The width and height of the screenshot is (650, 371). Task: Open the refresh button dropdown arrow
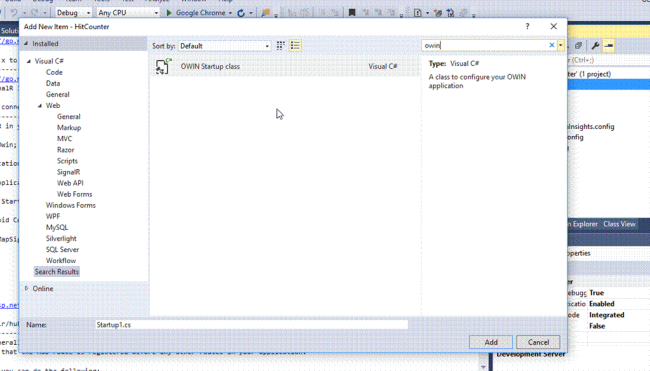click(x=251, y=13)
